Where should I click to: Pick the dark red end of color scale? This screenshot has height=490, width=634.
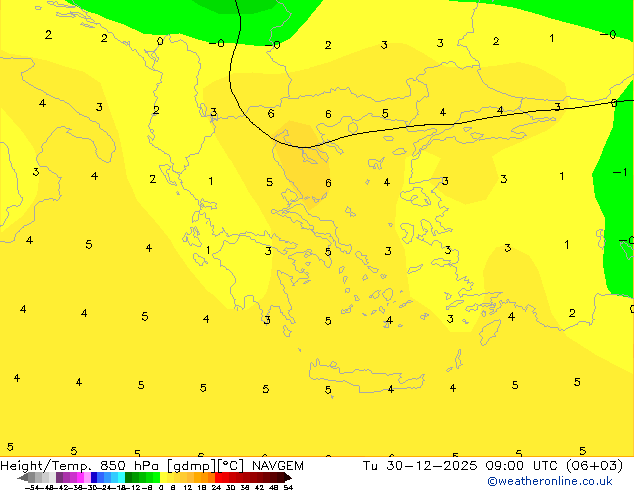point(280,478)
